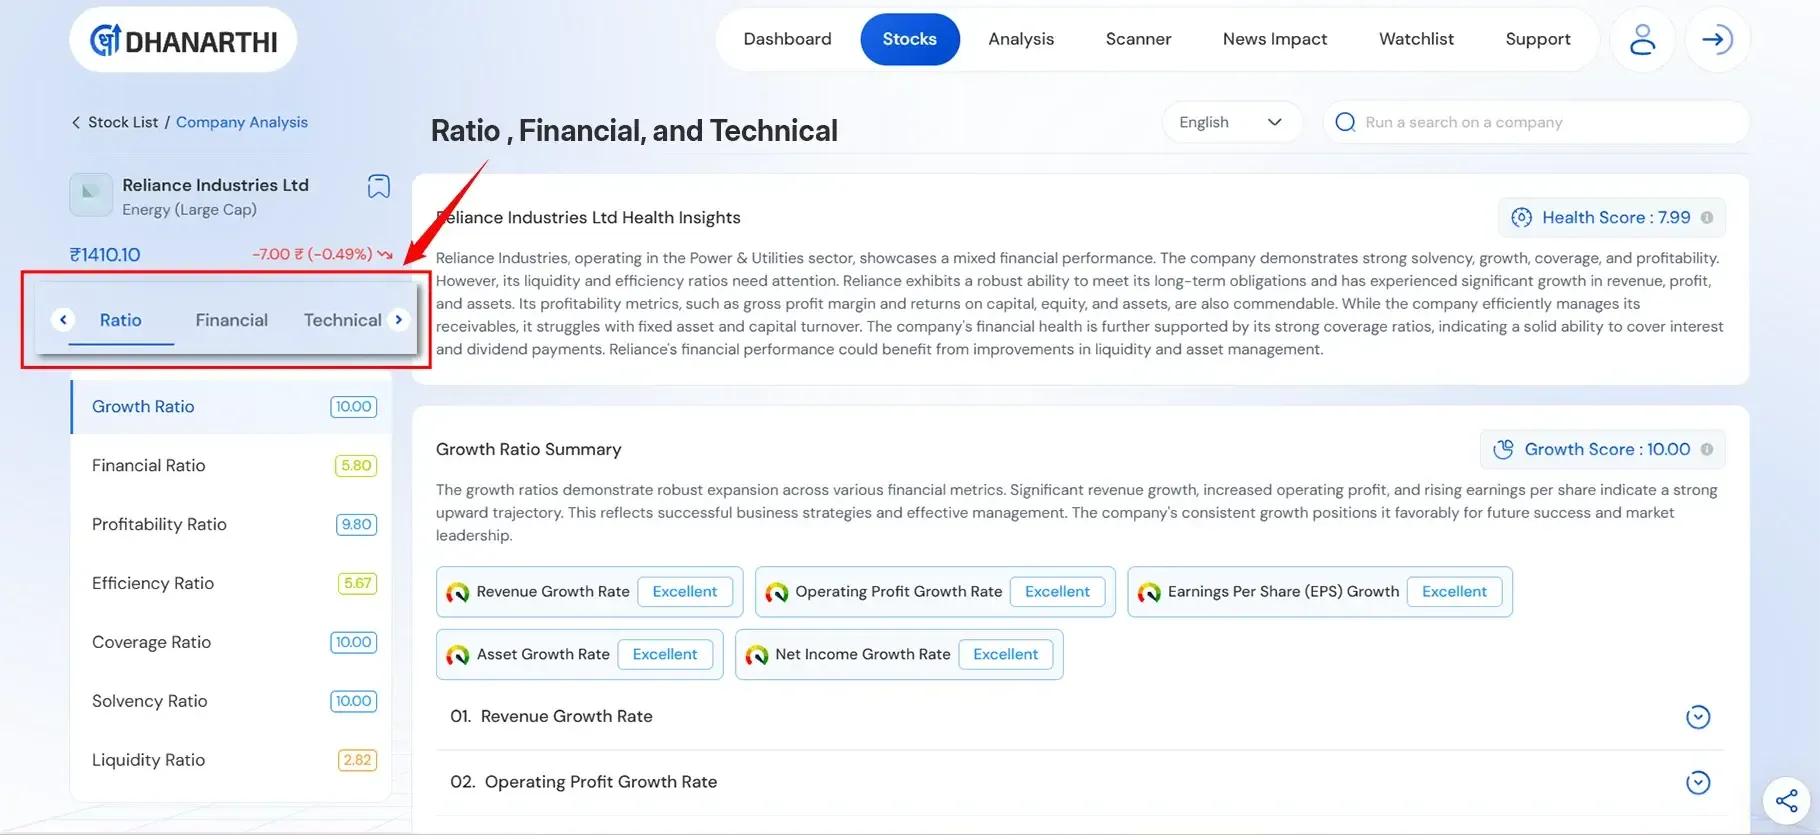1820x835 pixels.
Task: Click Excellent badge for Asset Growth Rate
Action: click(665, 654)
